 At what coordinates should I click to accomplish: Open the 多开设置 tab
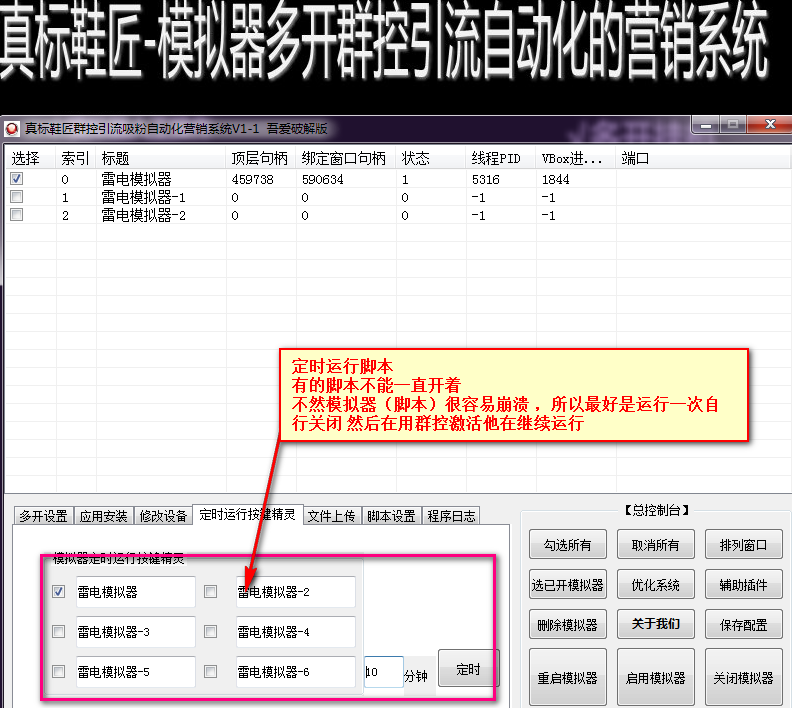[43, 516]
